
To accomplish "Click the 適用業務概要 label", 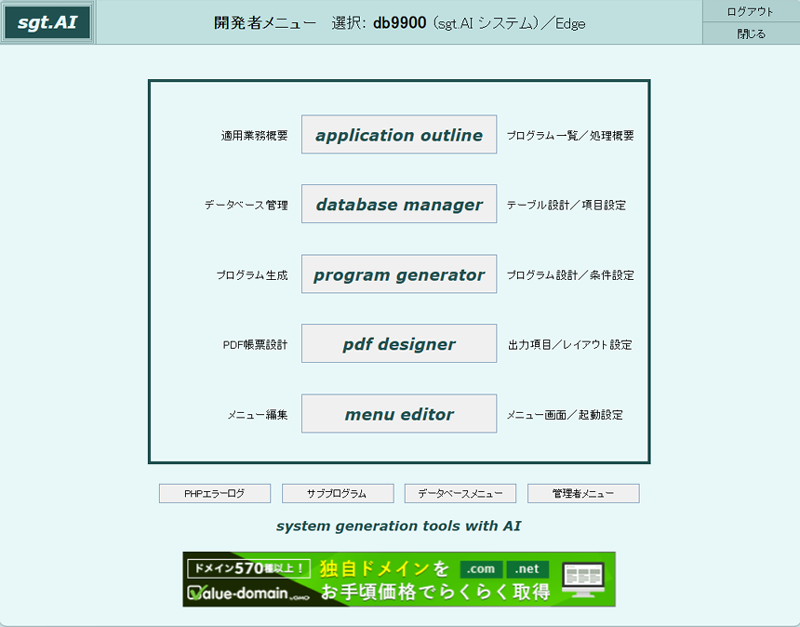I will [254, 136].
